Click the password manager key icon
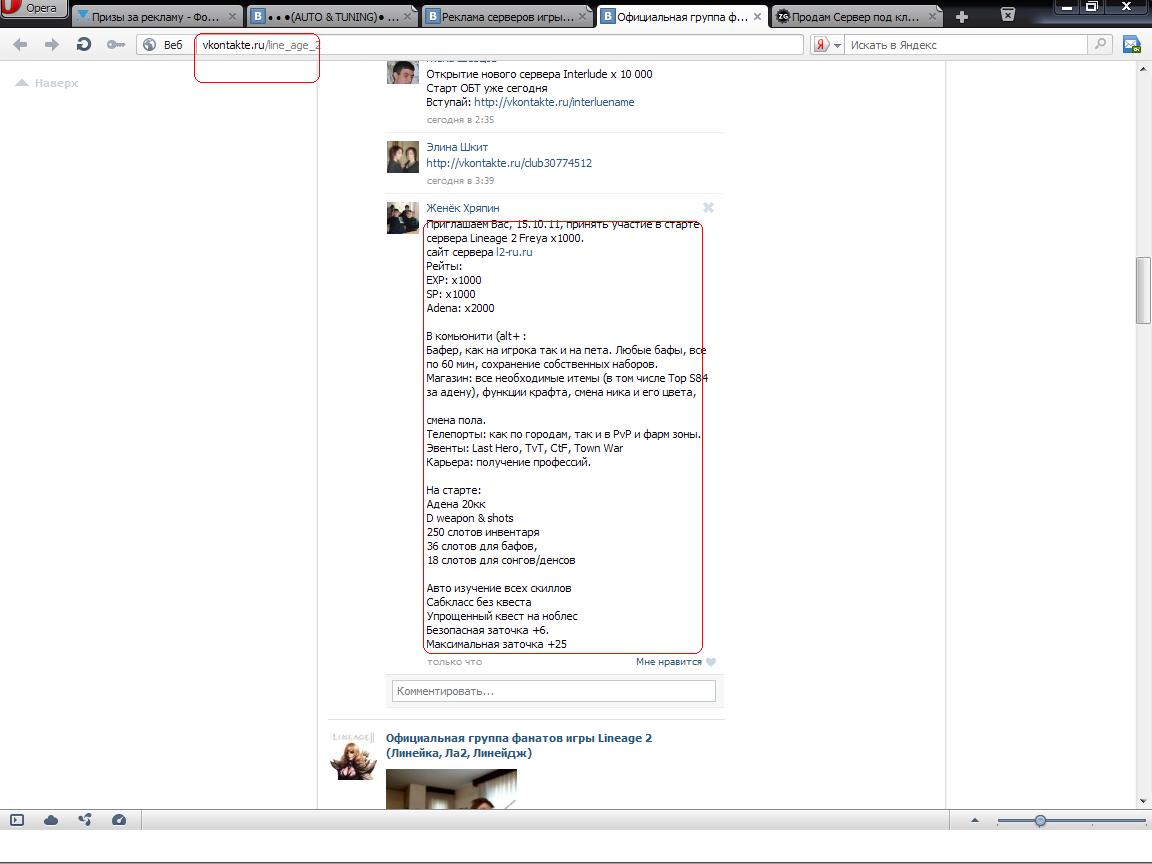This screenshot has height=864, width=1152. click(x=116, y=45)
